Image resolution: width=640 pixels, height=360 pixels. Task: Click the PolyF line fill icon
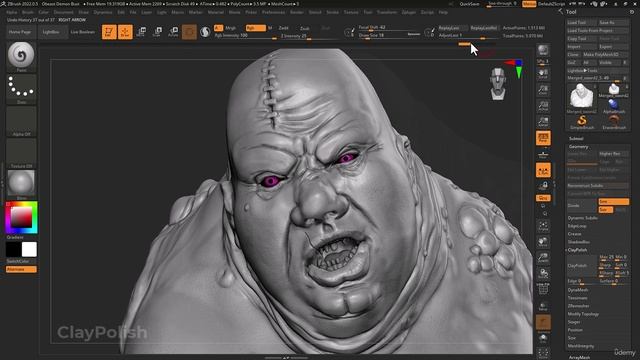[543, 289]
